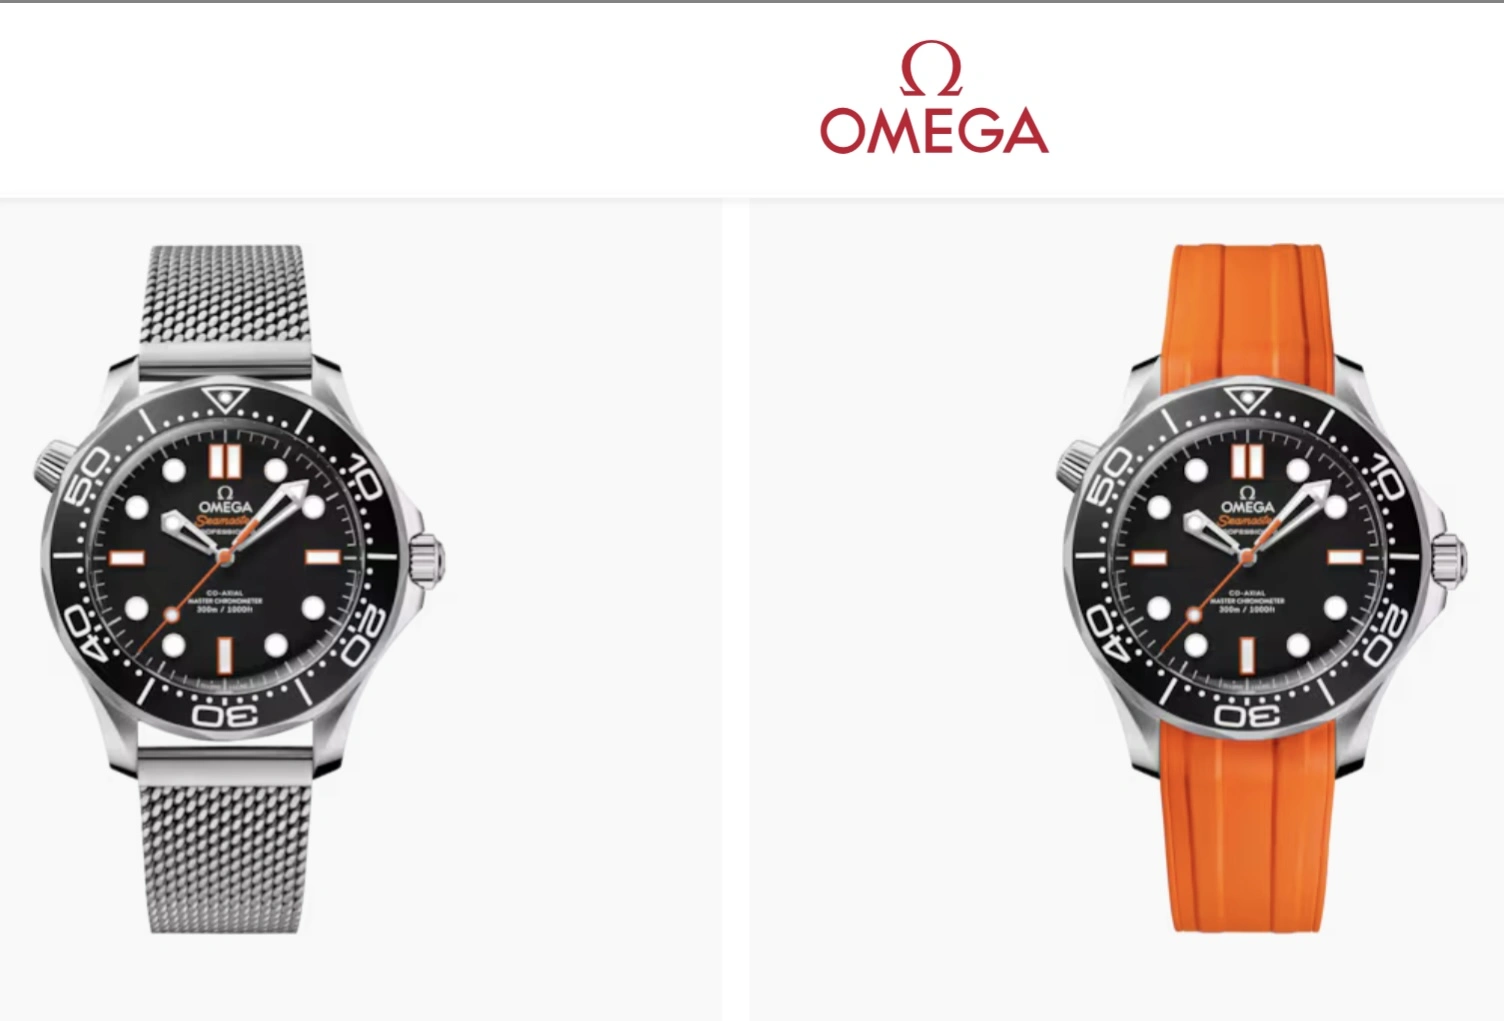Click the helium valve on orange strap watch
Viewport: 1504px width, 1021px height.
click(x=1078, y=458)
